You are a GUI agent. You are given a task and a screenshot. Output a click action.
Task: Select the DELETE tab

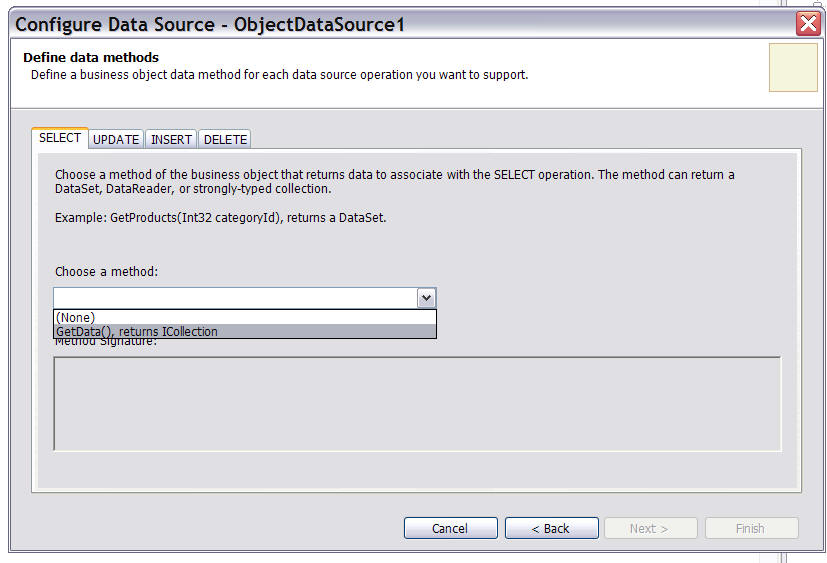pos(225,140)
